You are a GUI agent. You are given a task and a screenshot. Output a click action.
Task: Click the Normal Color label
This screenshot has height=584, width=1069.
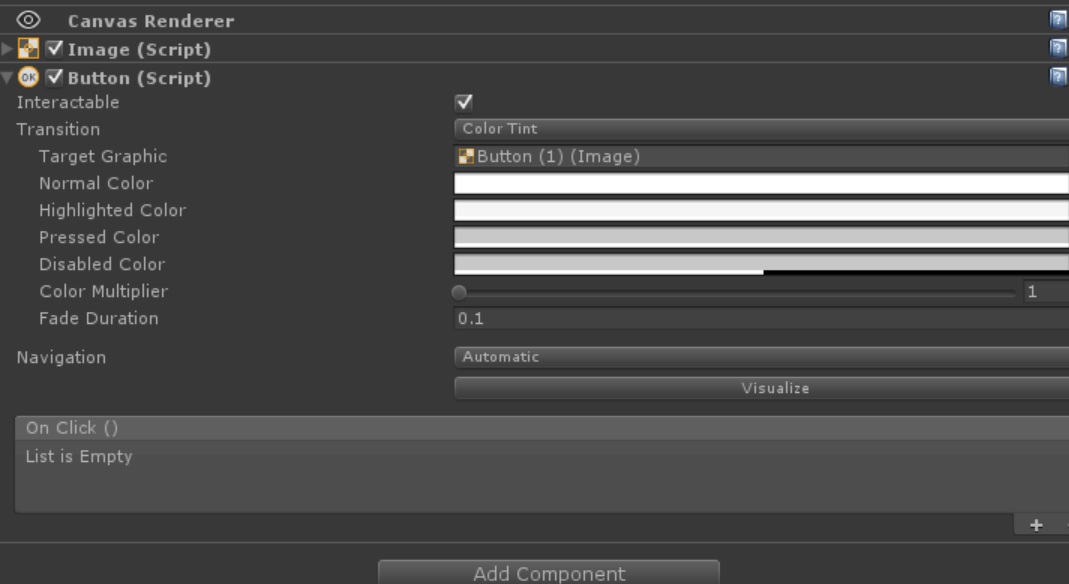96,183
